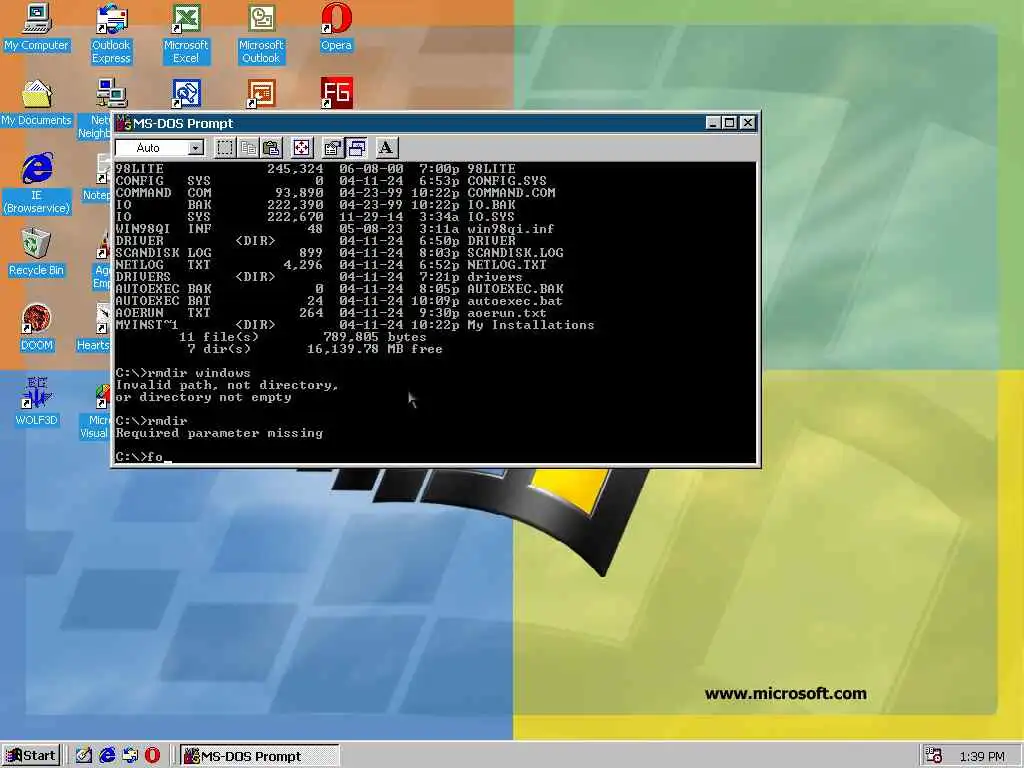Click Show Desktop in Quick Launch
This screenshot has height=768, width=1024.
[x=84, y=756]
